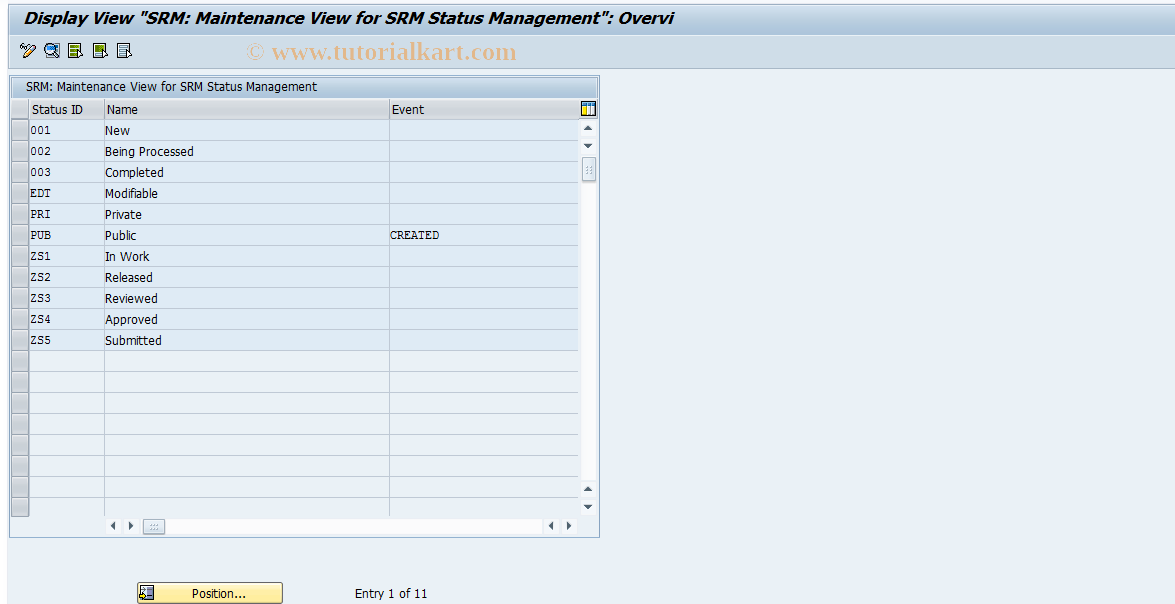This screenshot has height=604, width=1175.
Task: Select row selector for status ZS2
Action: (20, 277)
